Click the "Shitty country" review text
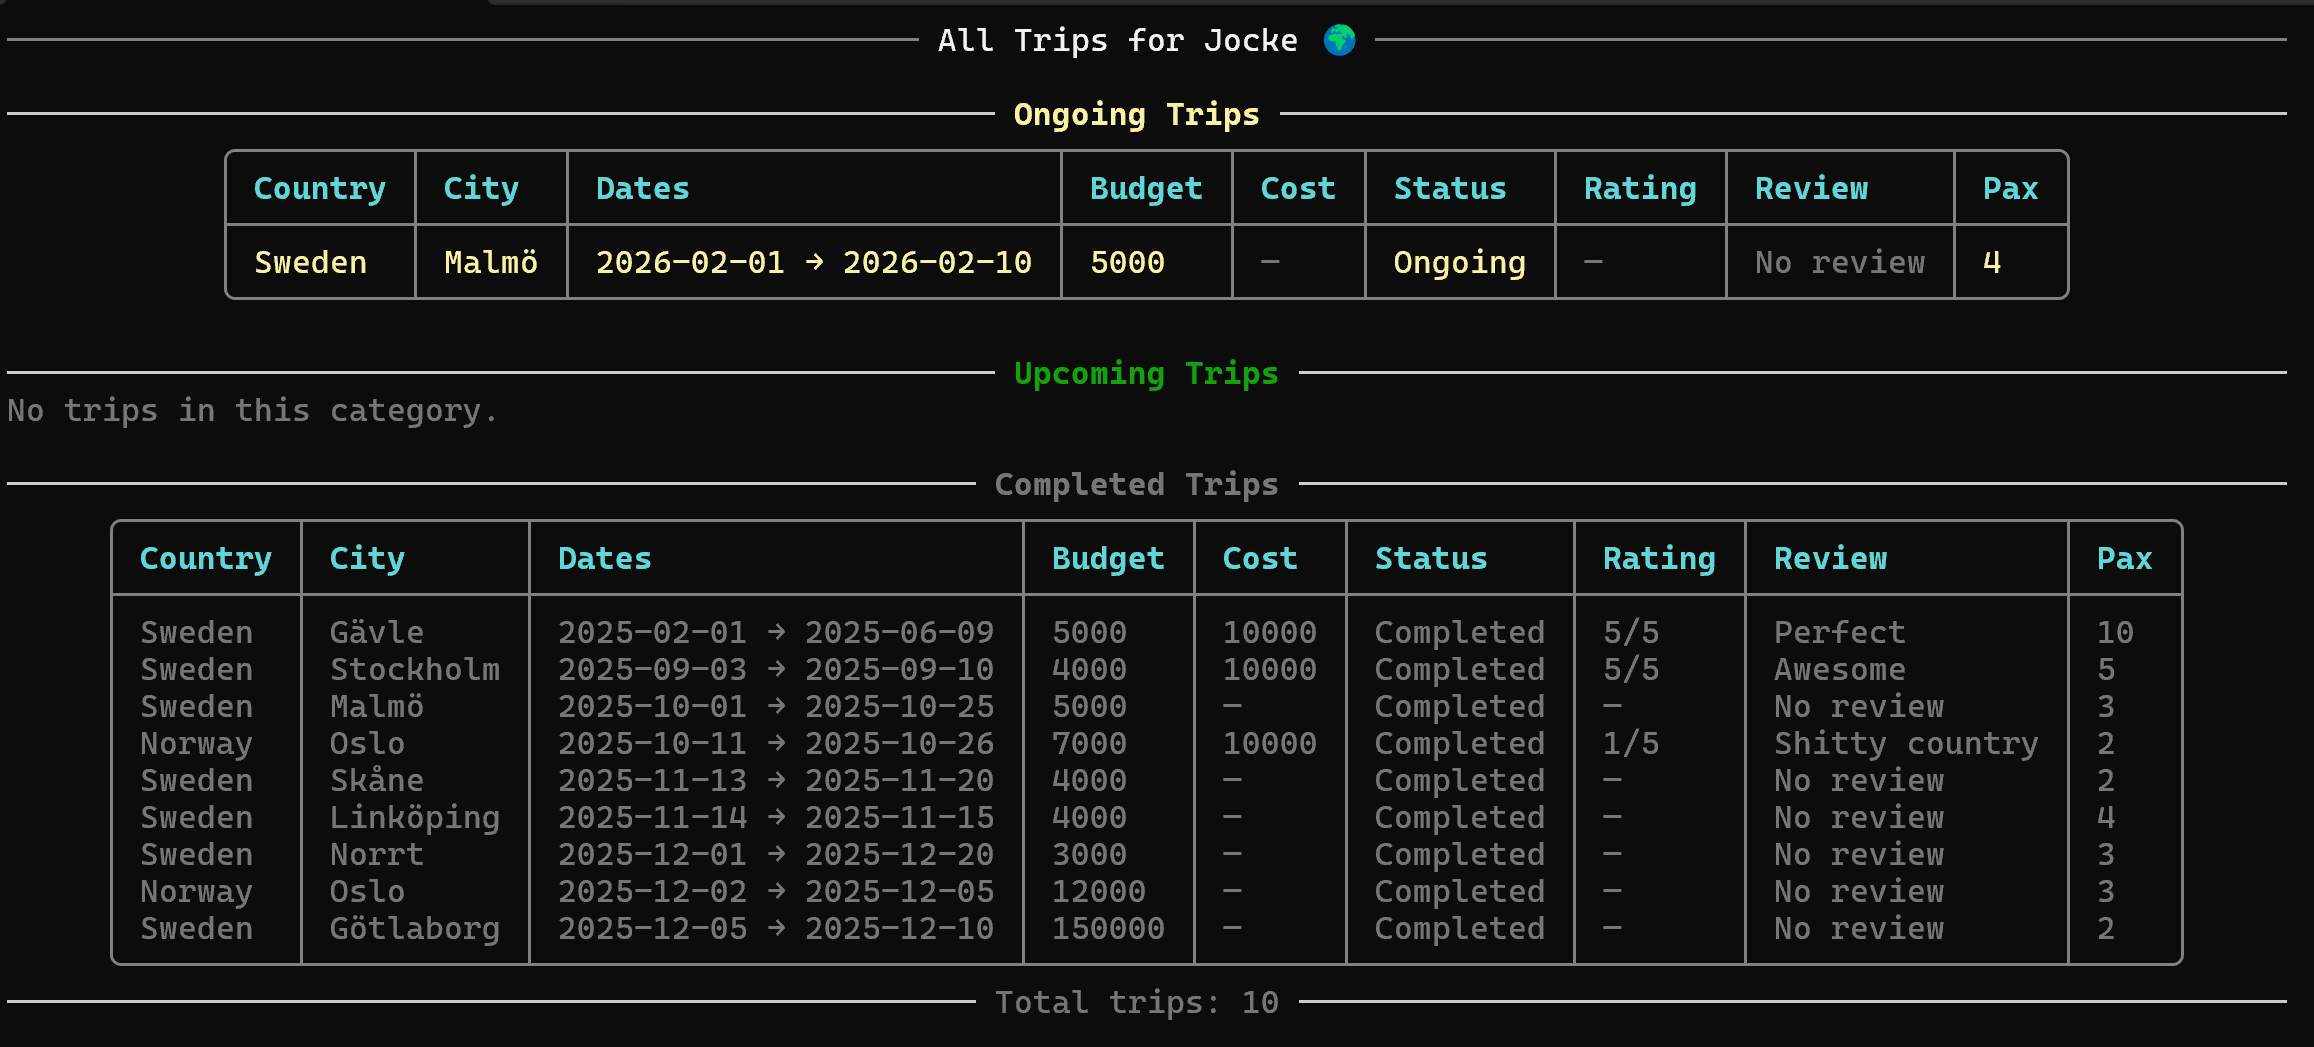 pyautogui.click(x=1905, y=743)
